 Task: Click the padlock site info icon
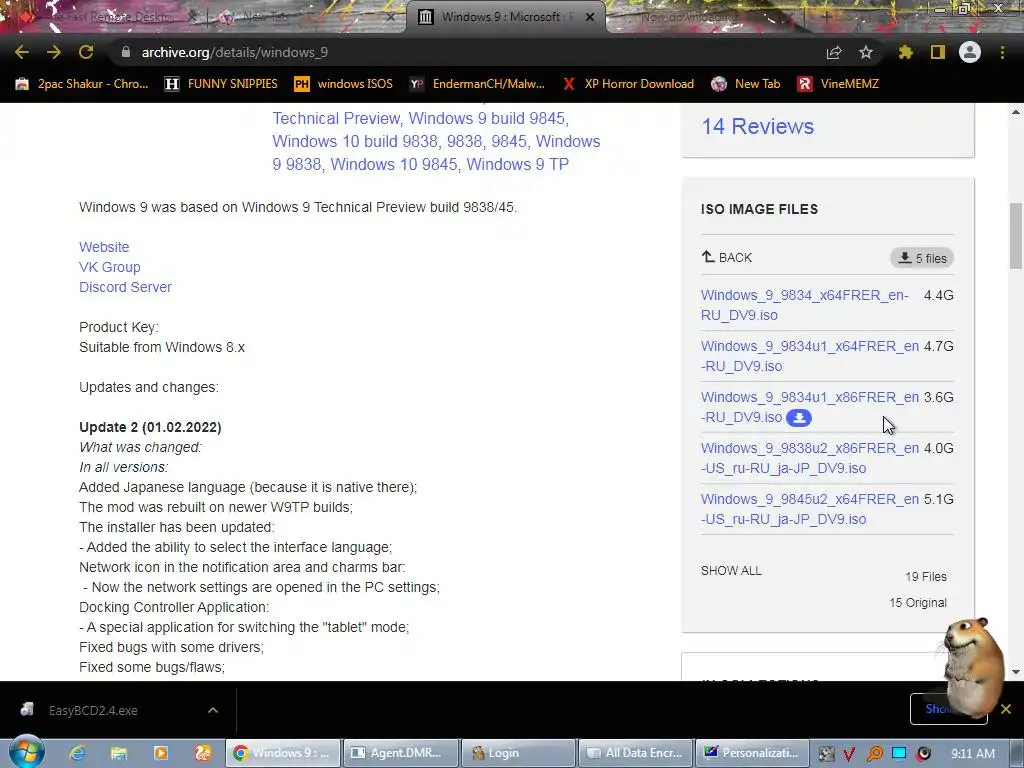[126, 52]
